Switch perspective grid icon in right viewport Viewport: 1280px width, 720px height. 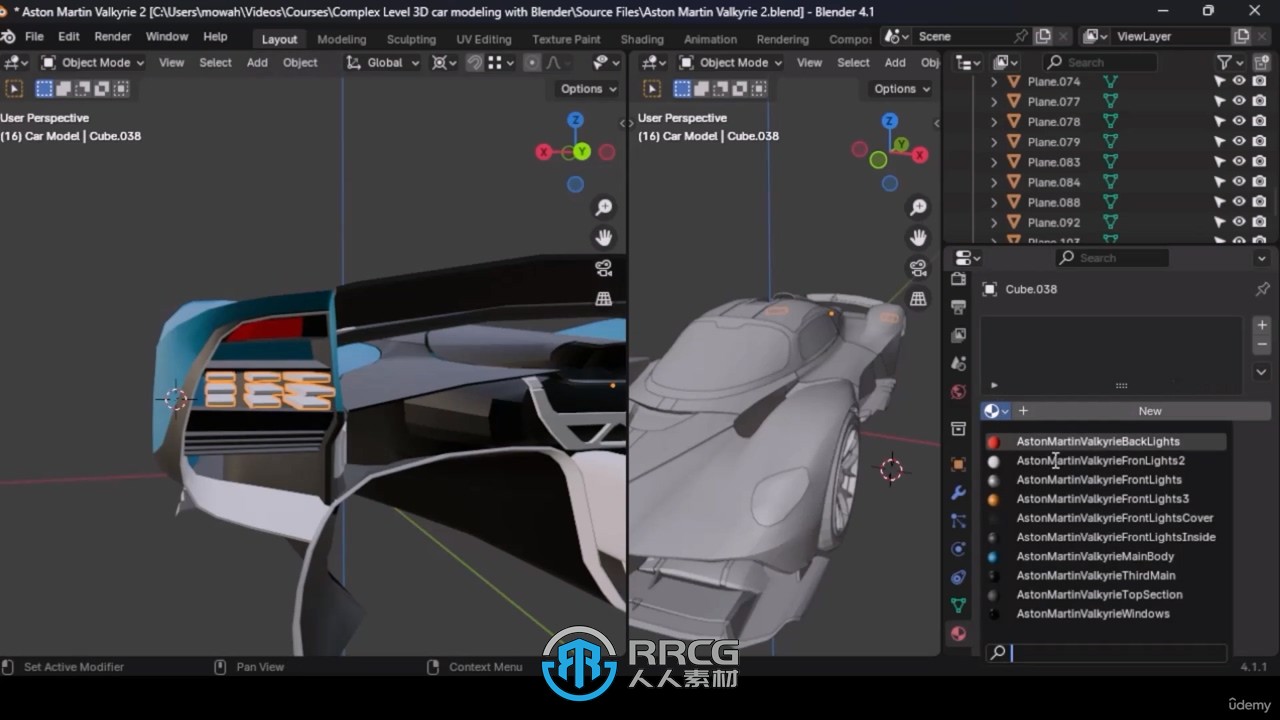coord(918,298)
